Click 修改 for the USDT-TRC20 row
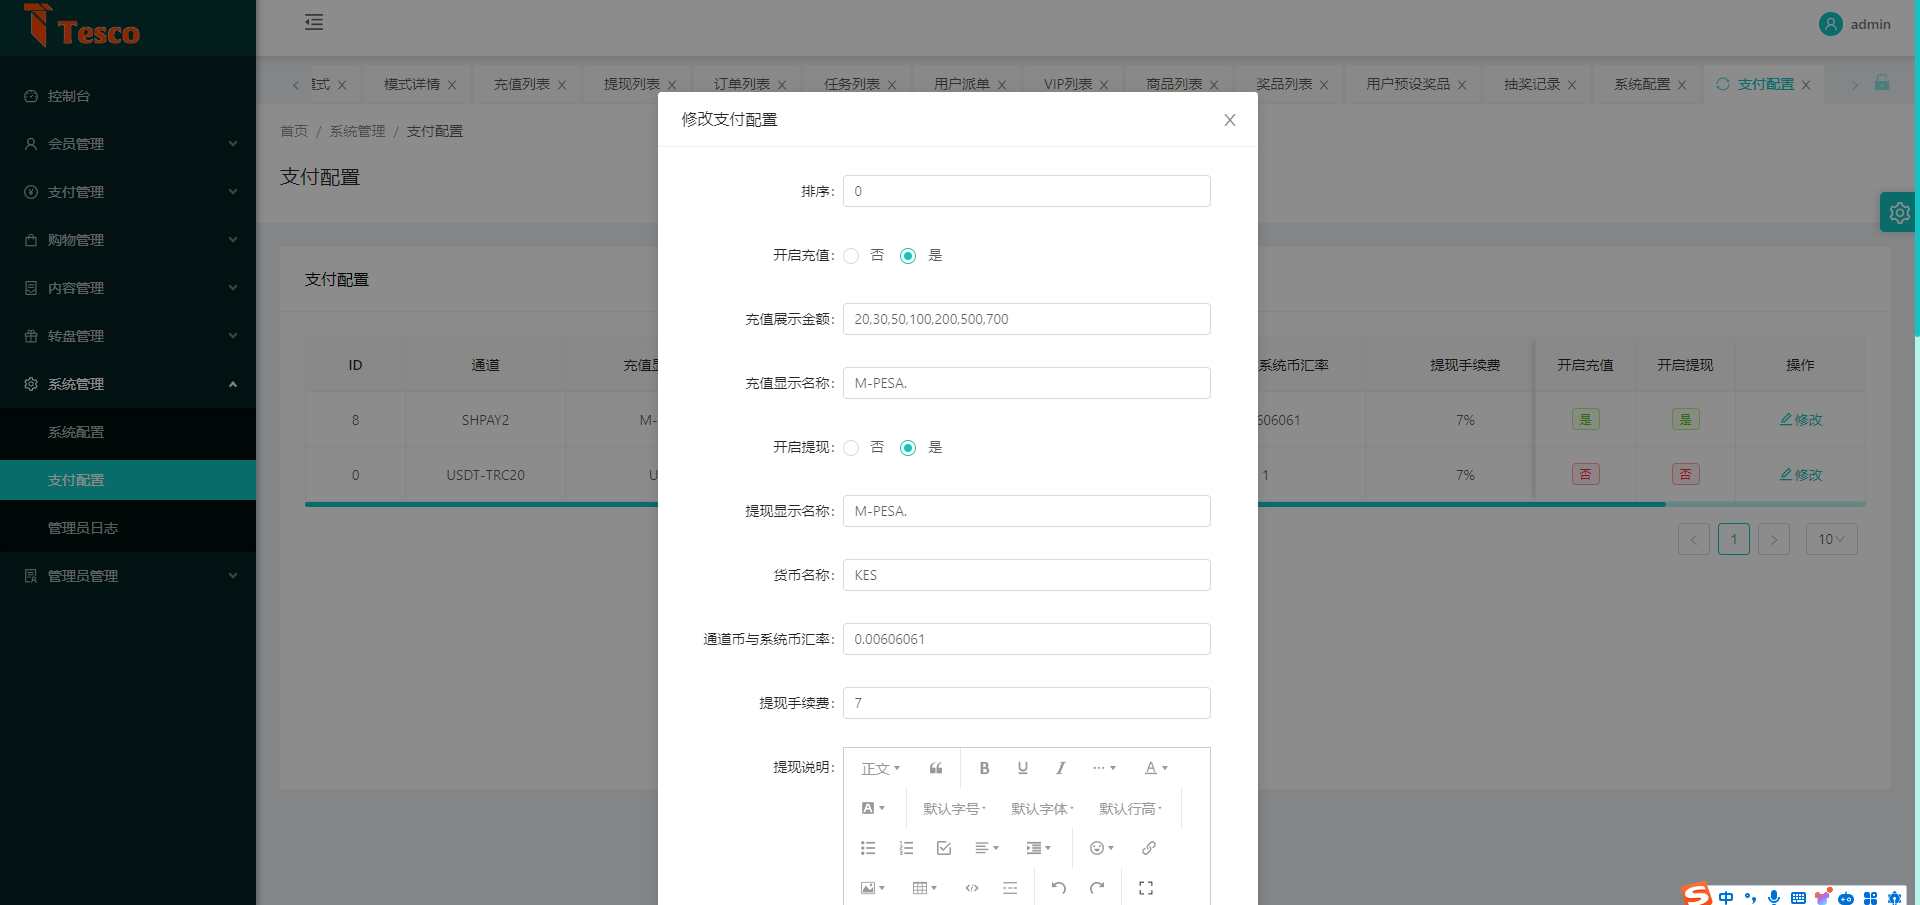 click(x=1801, y=475)
